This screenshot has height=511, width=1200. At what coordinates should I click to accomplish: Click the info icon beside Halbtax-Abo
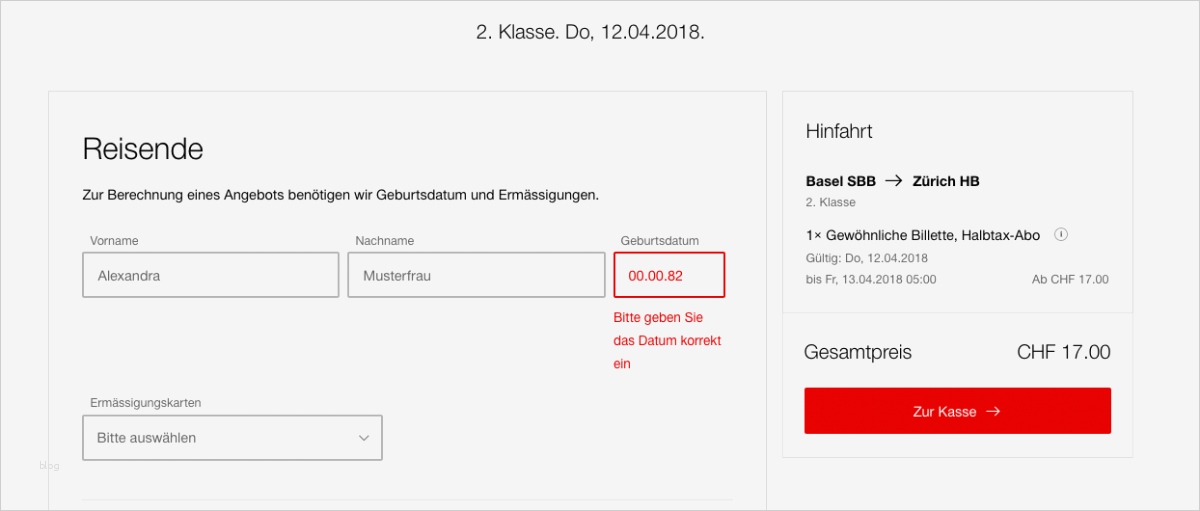click(x=1062, y=235)
